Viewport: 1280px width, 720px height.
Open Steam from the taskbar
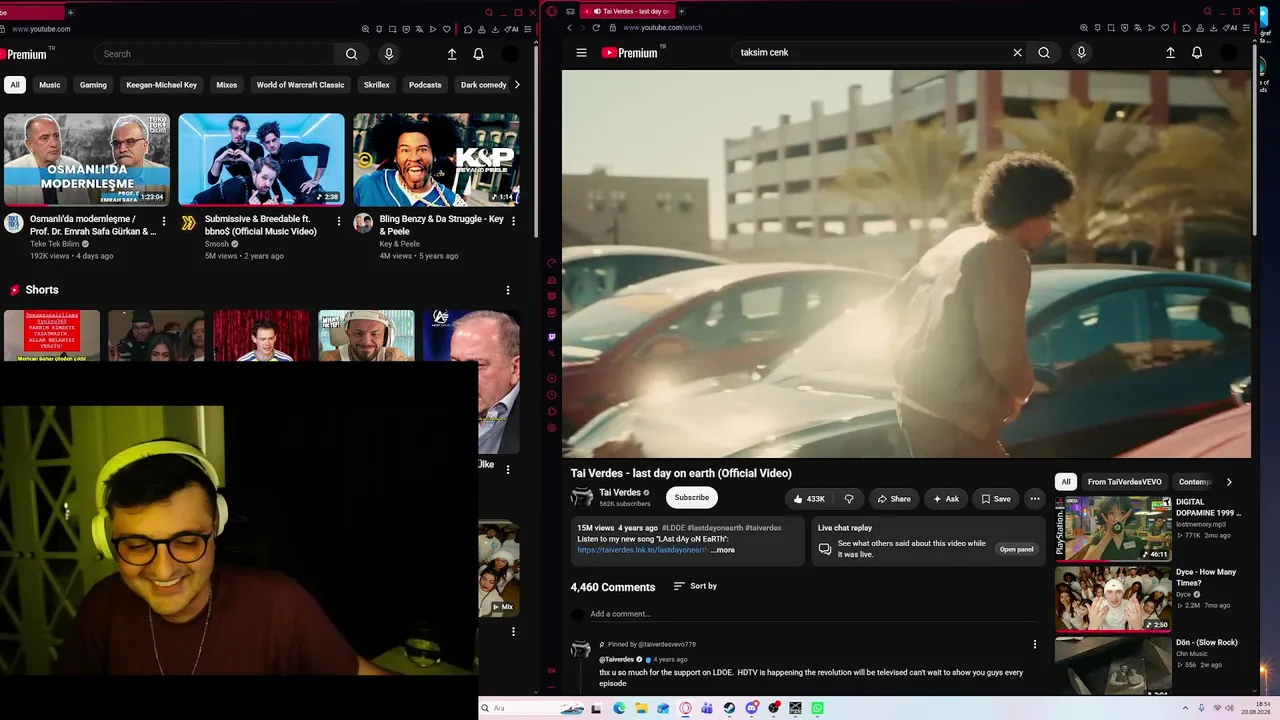[x=729, y=708]
